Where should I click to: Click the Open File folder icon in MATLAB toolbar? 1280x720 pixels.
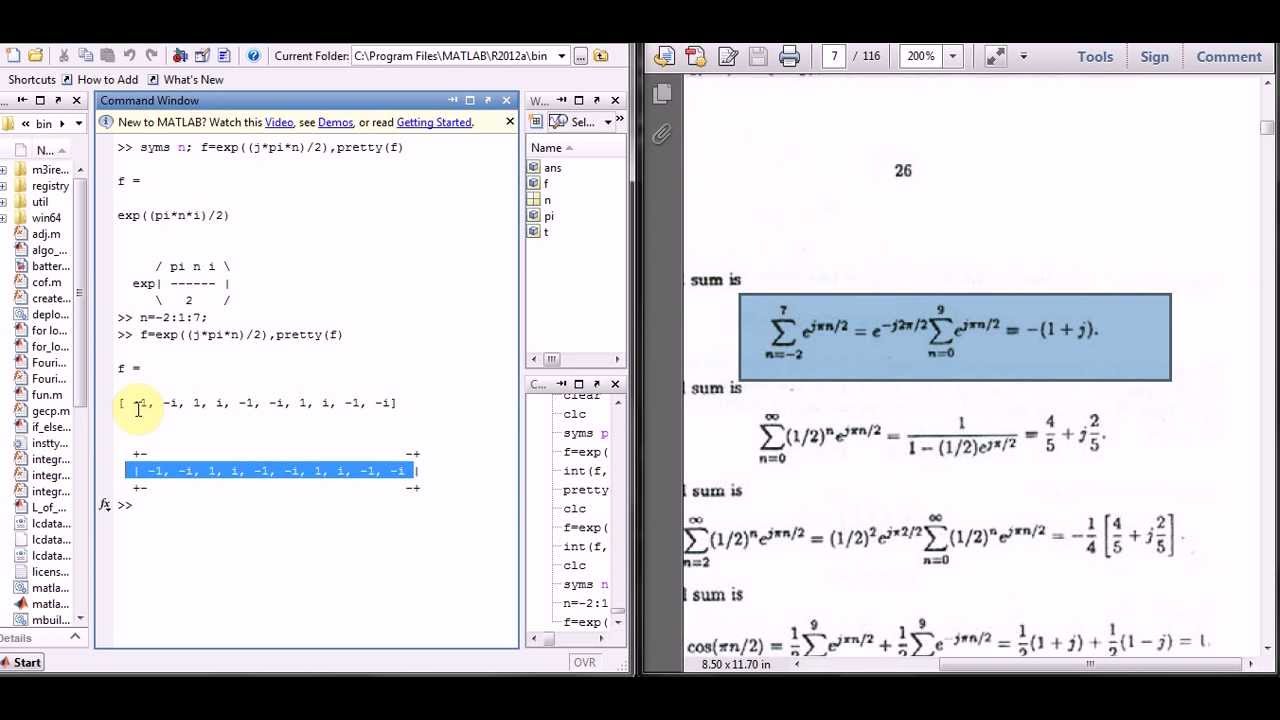tap(36, 56)
